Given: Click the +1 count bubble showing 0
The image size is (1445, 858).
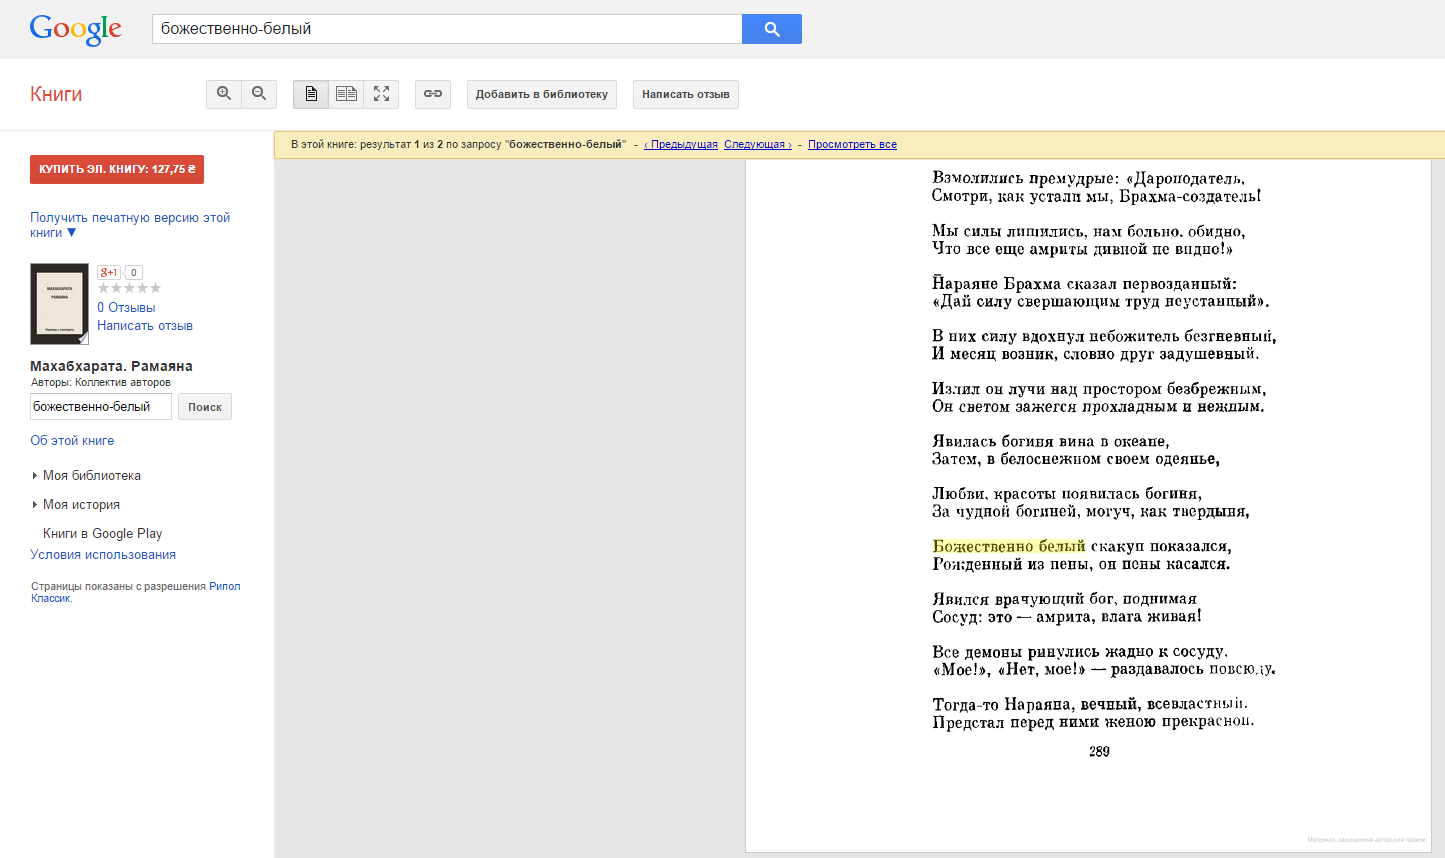Looking at the screenshot, I should [134, 272].
